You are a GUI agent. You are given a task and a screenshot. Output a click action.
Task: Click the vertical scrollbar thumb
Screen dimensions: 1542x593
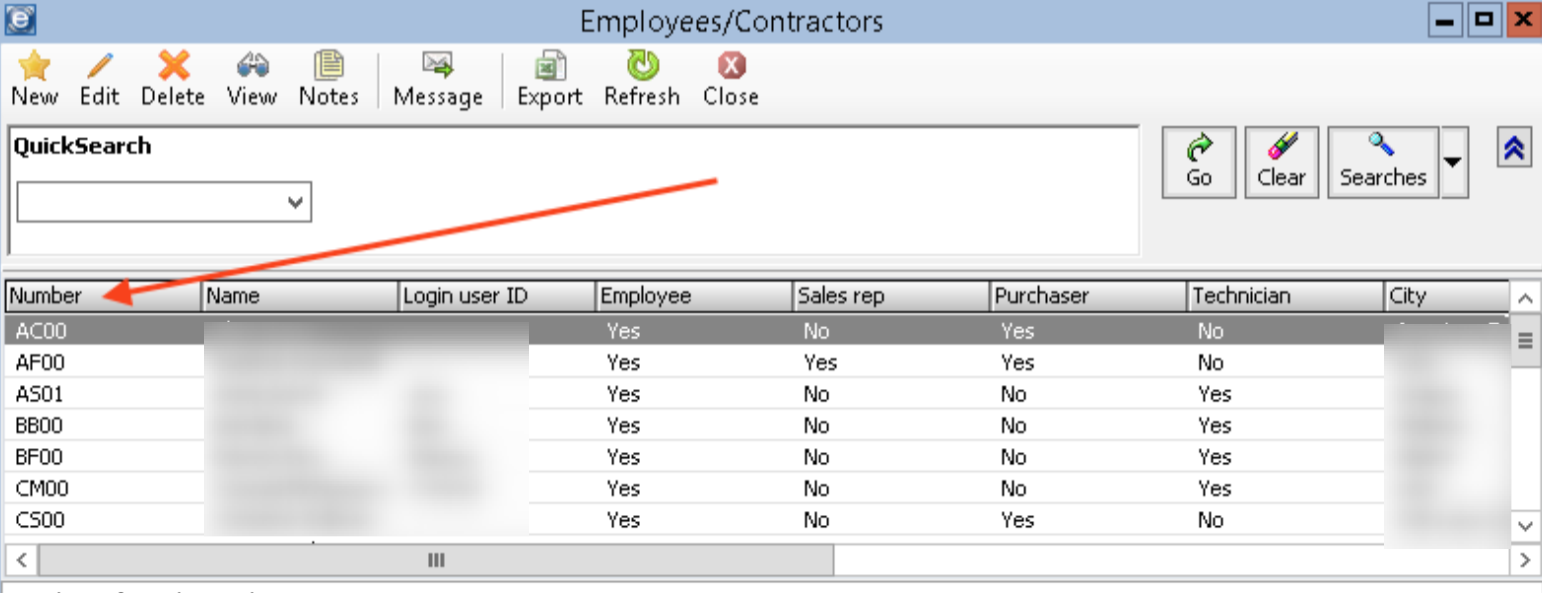coord(1524,340)
